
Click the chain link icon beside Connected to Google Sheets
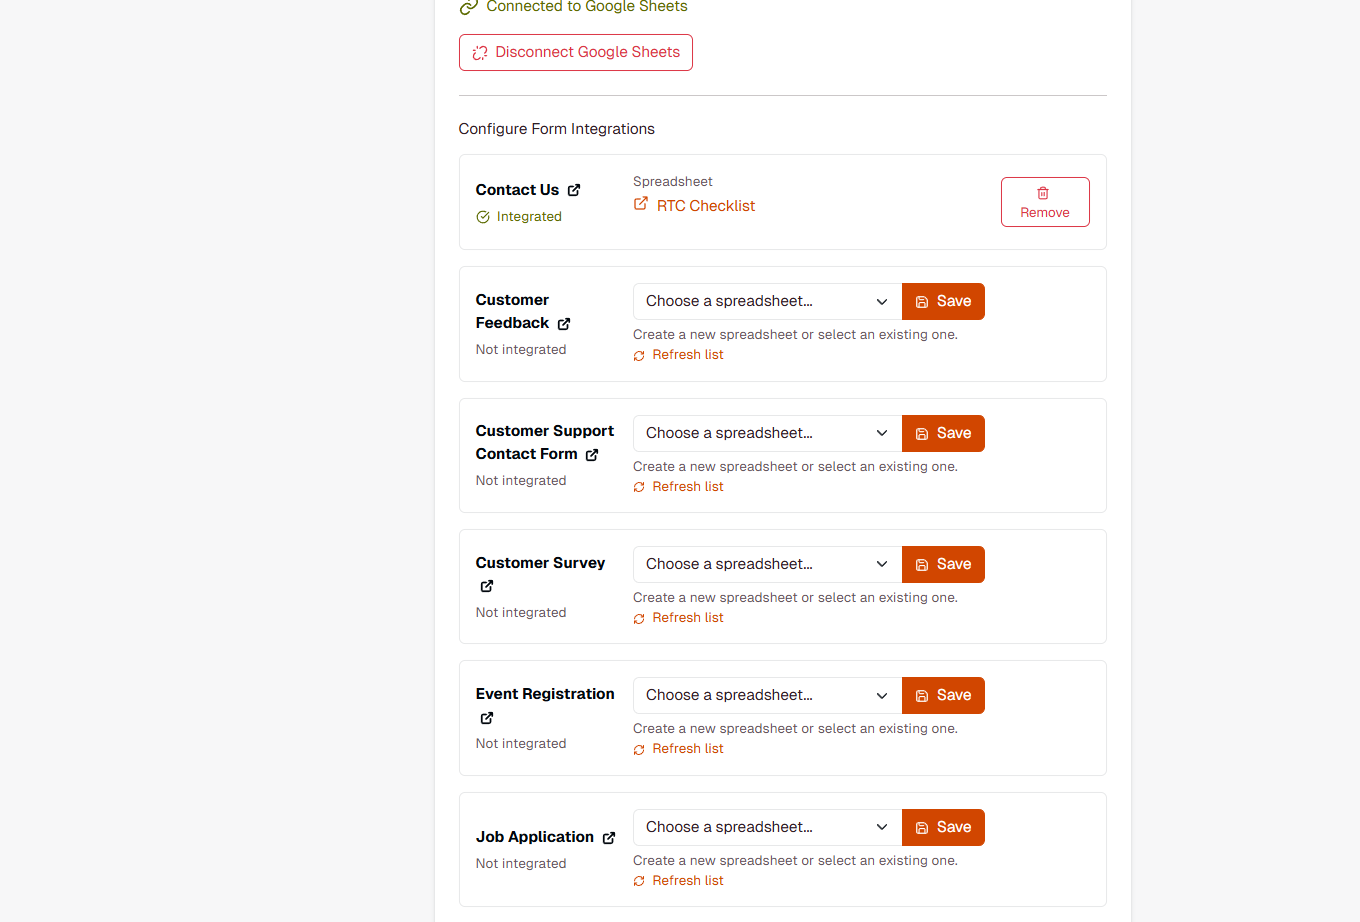468,7
